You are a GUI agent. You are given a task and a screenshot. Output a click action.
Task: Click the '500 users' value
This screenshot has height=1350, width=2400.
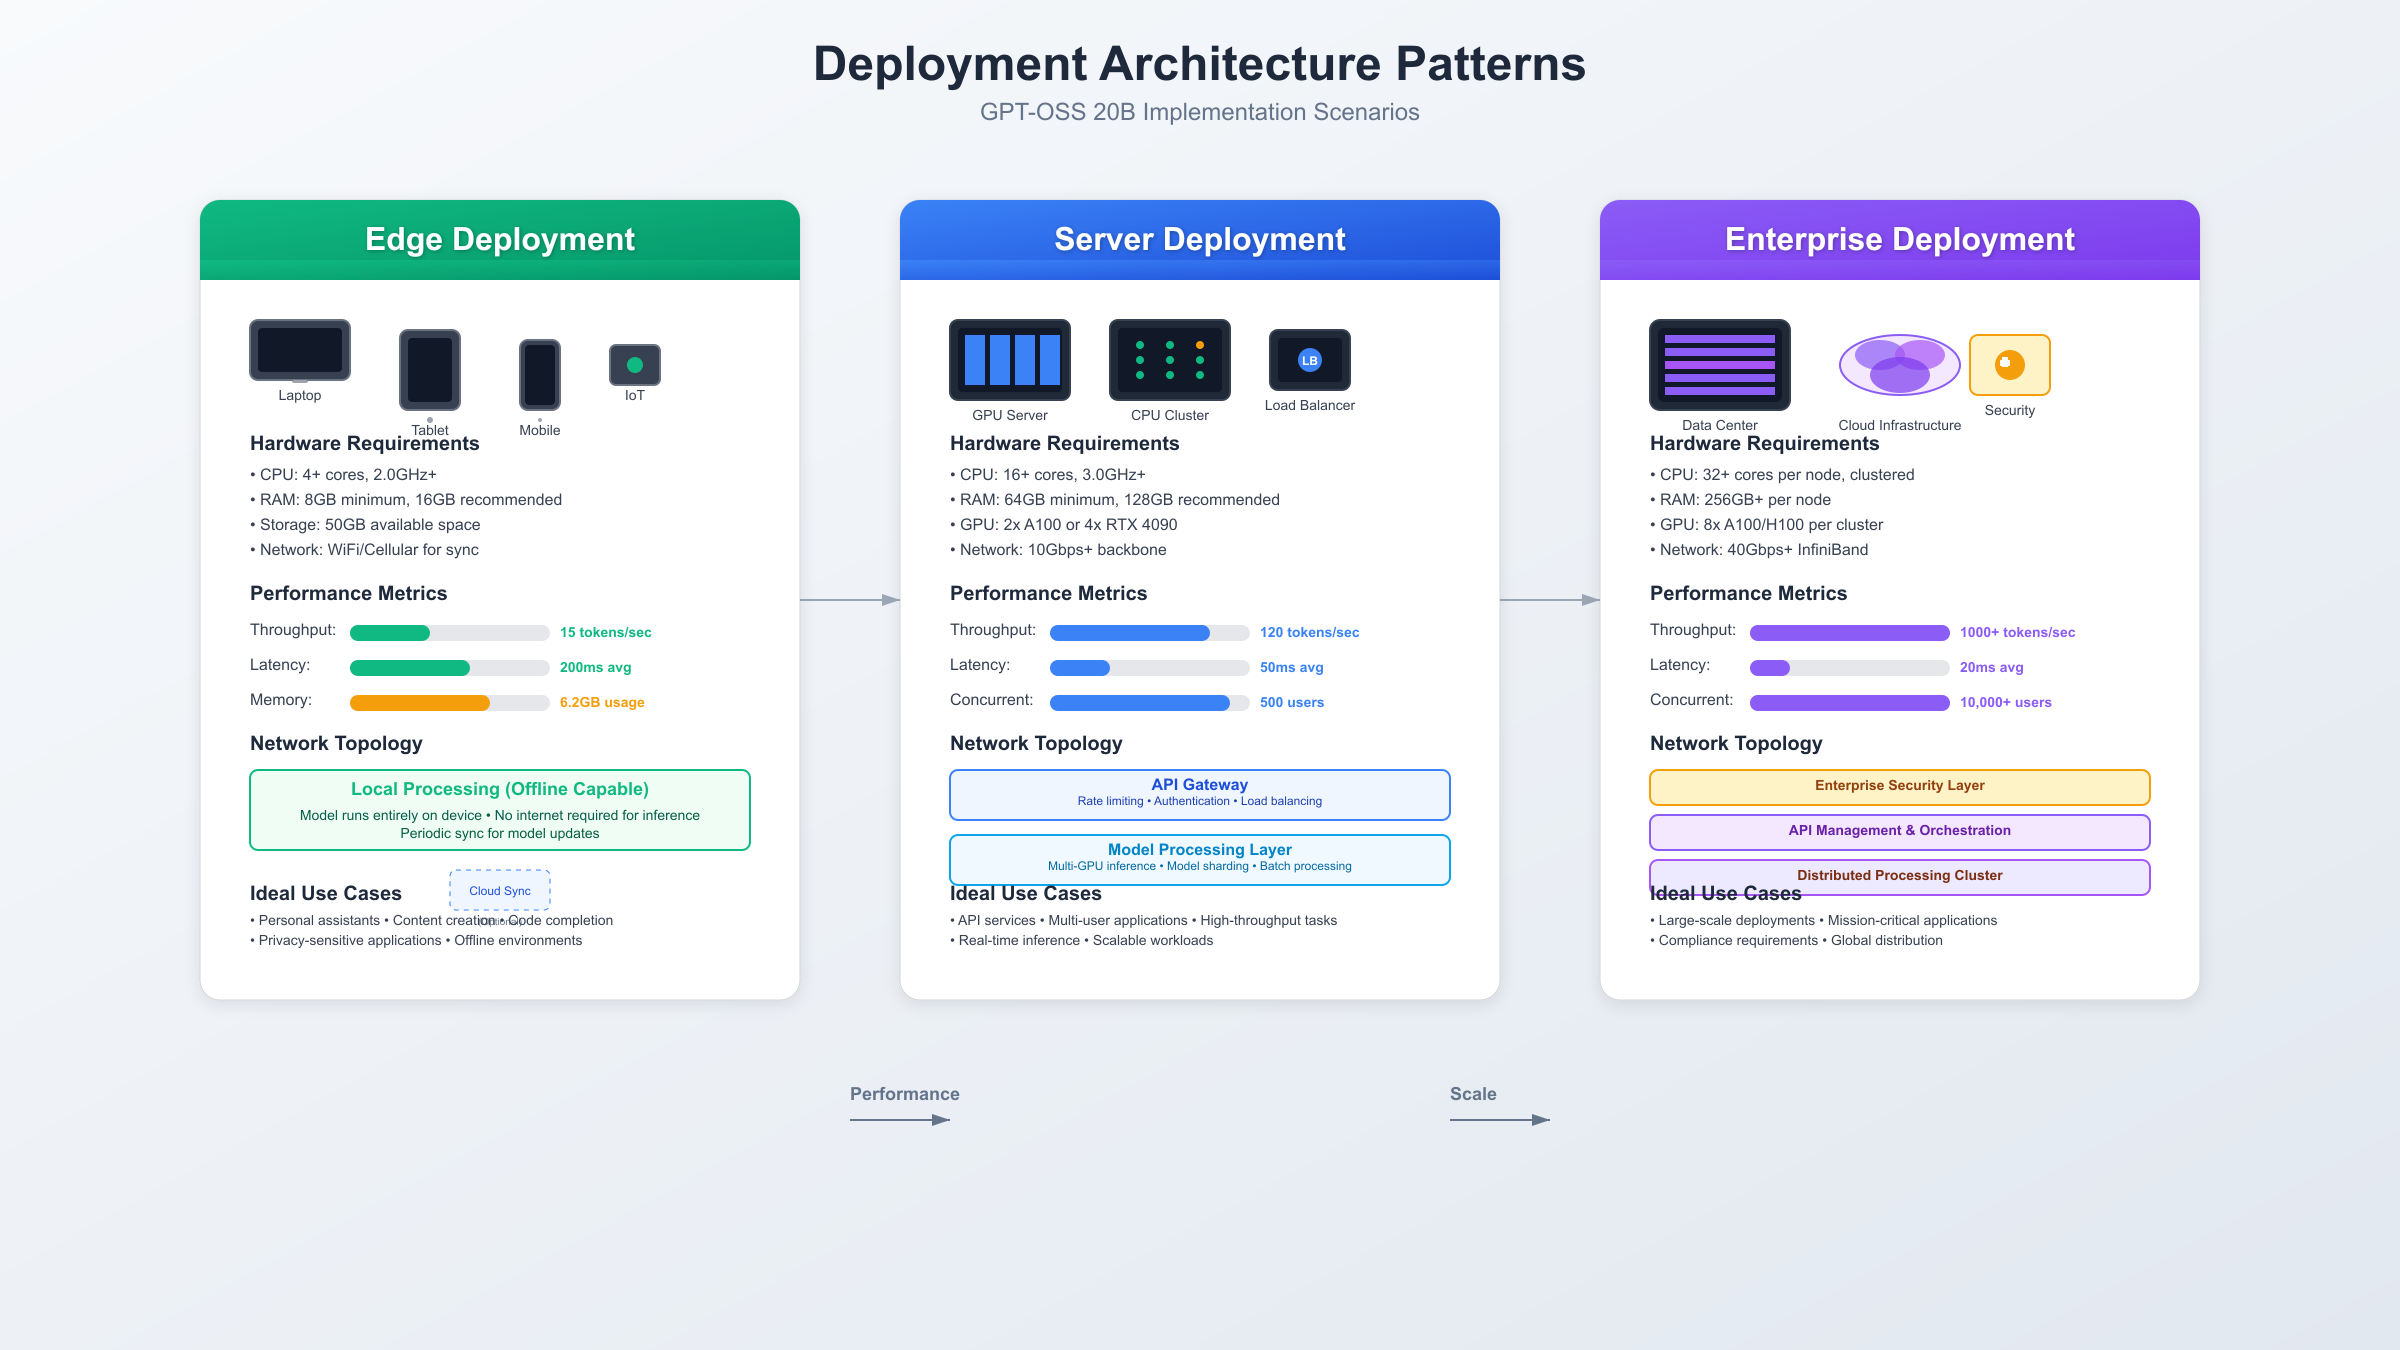[1292, 702]
